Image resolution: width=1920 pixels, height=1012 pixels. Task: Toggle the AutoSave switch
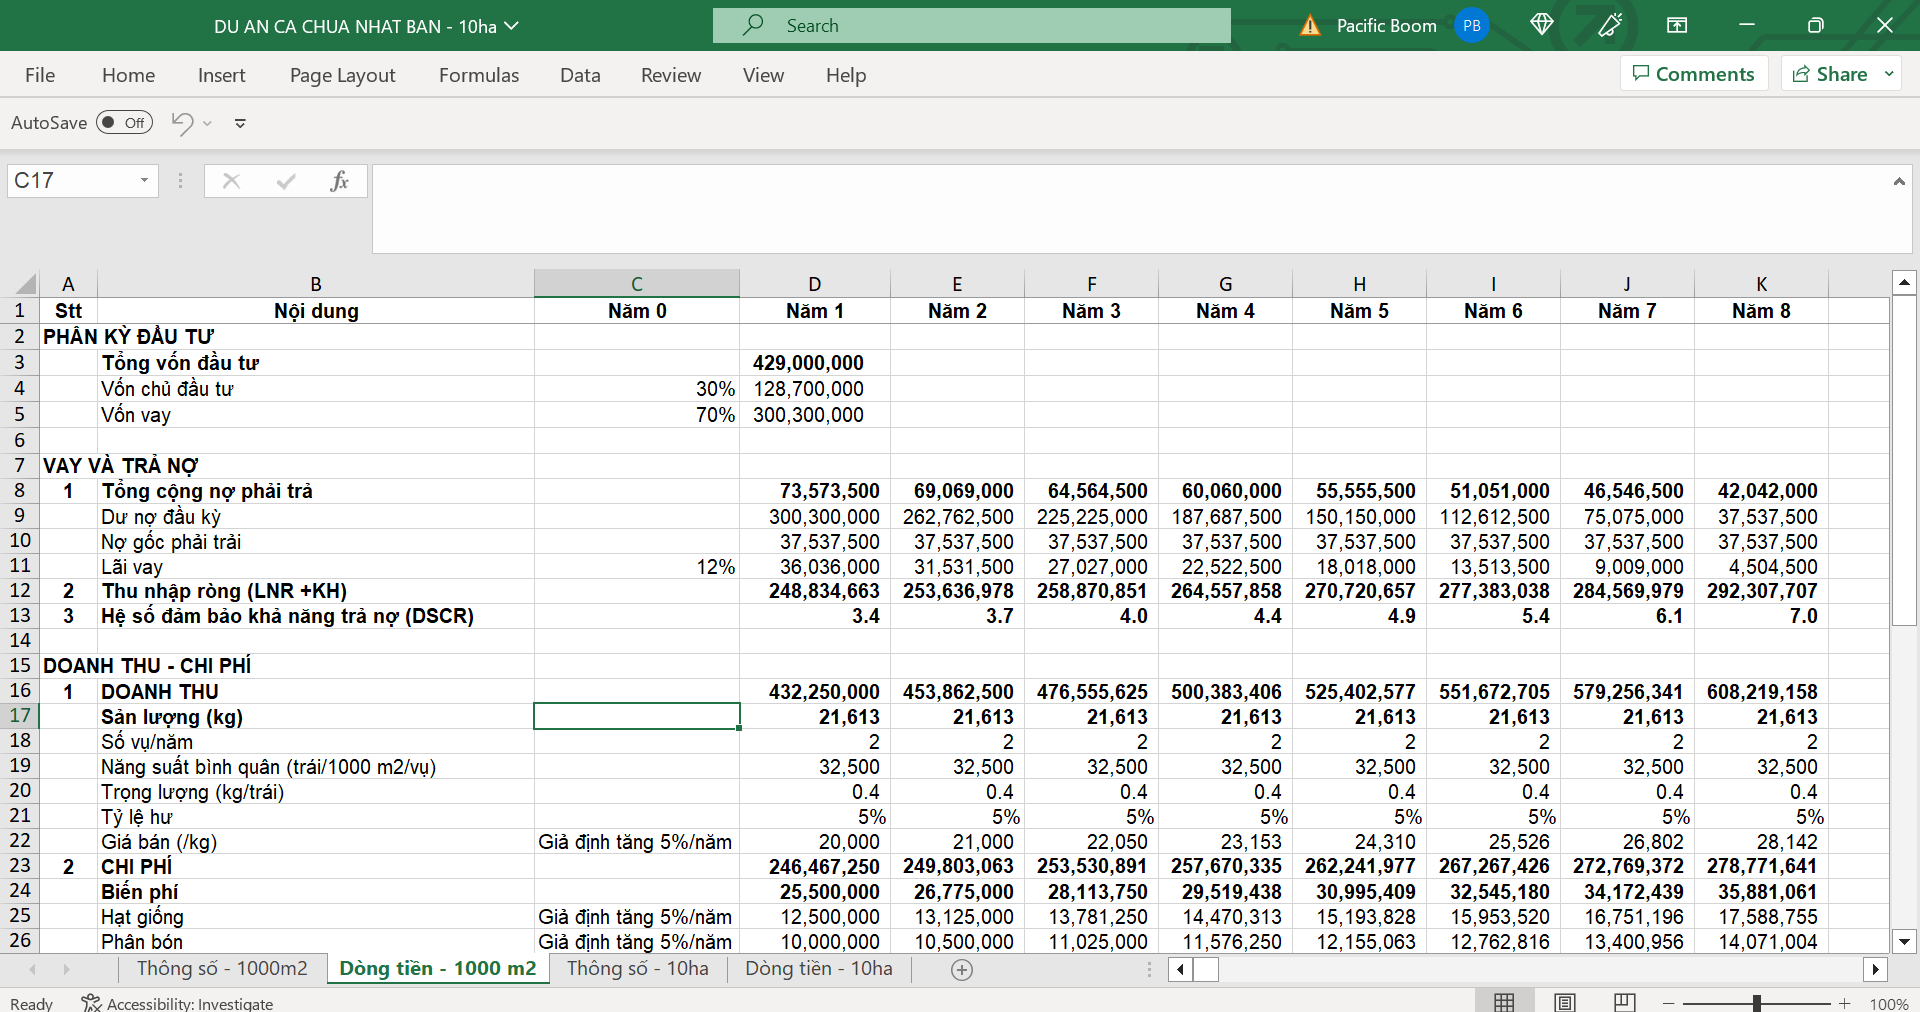point(124,123)
